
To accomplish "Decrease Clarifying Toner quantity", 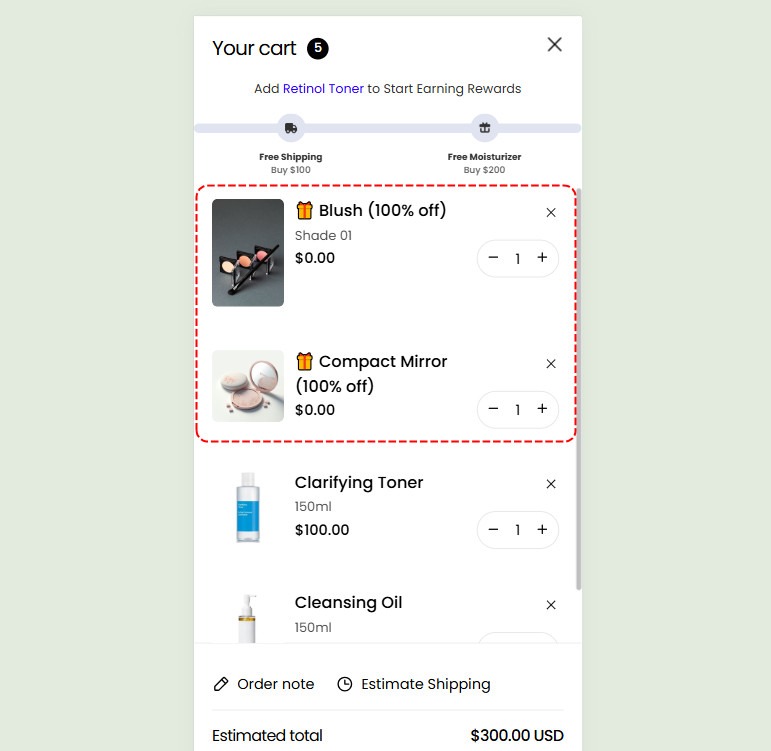I will tap(493, 530).
